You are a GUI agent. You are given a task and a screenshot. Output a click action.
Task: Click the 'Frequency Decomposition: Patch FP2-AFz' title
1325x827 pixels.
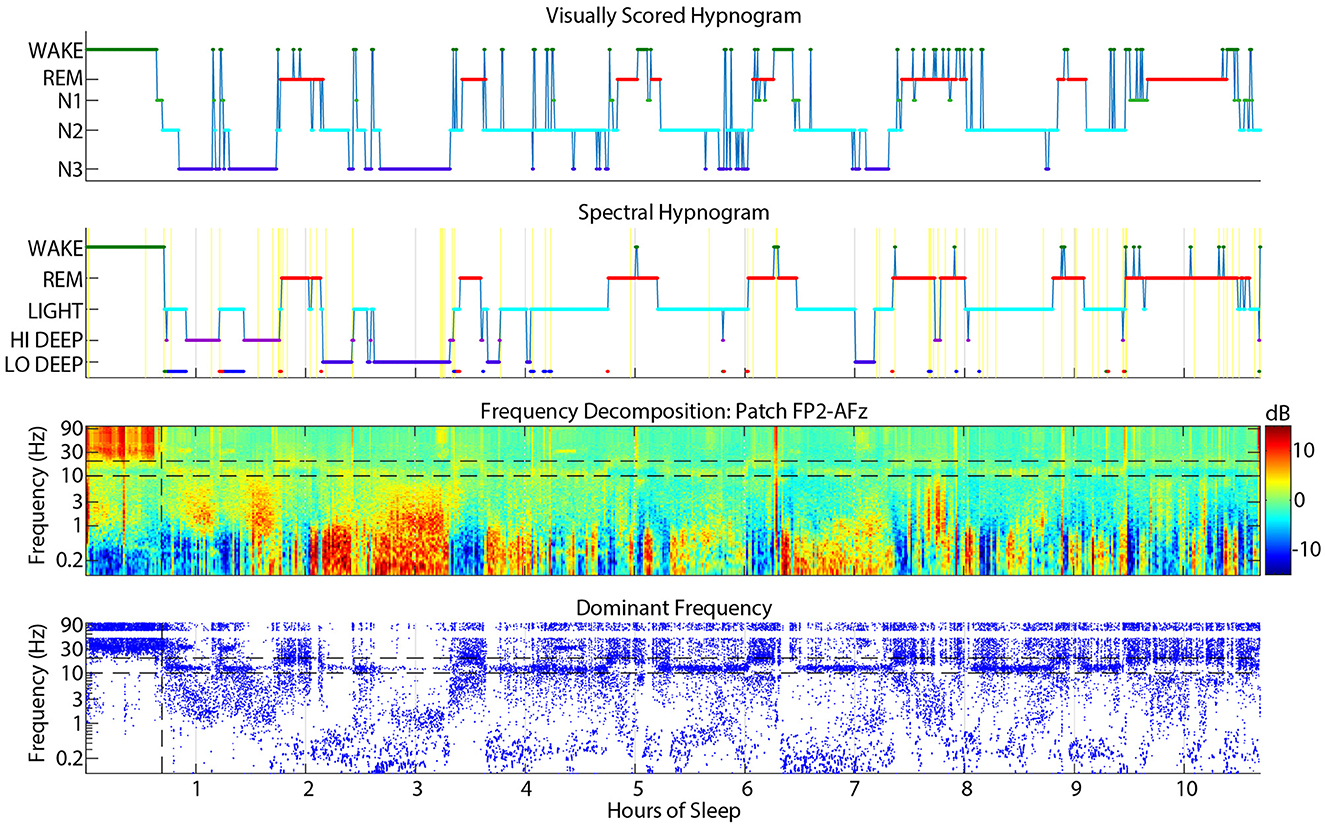673,410
